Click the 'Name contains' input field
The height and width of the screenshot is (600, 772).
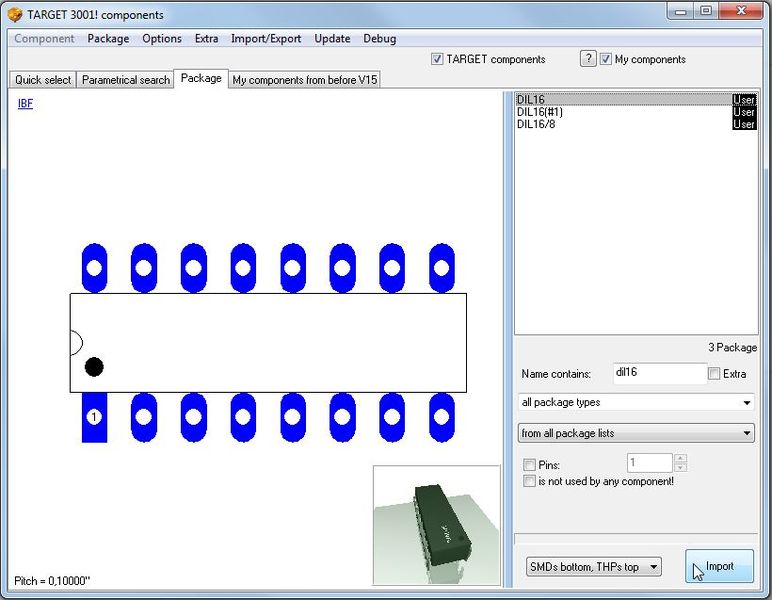(660, 373)
